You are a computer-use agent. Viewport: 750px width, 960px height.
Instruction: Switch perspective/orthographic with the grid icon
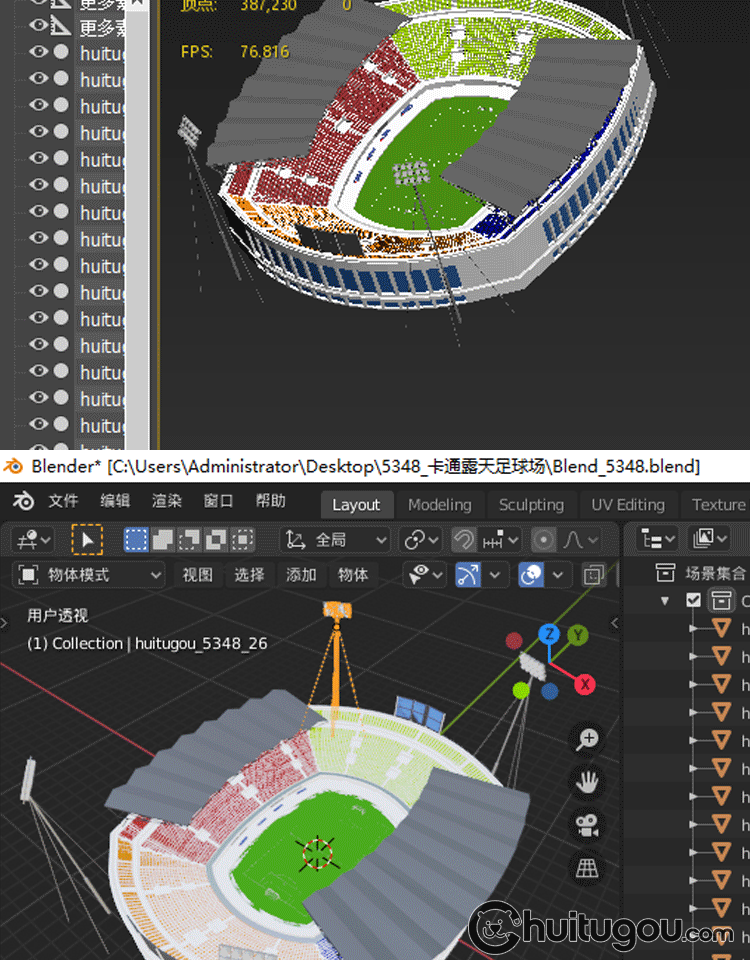(588, 868)
